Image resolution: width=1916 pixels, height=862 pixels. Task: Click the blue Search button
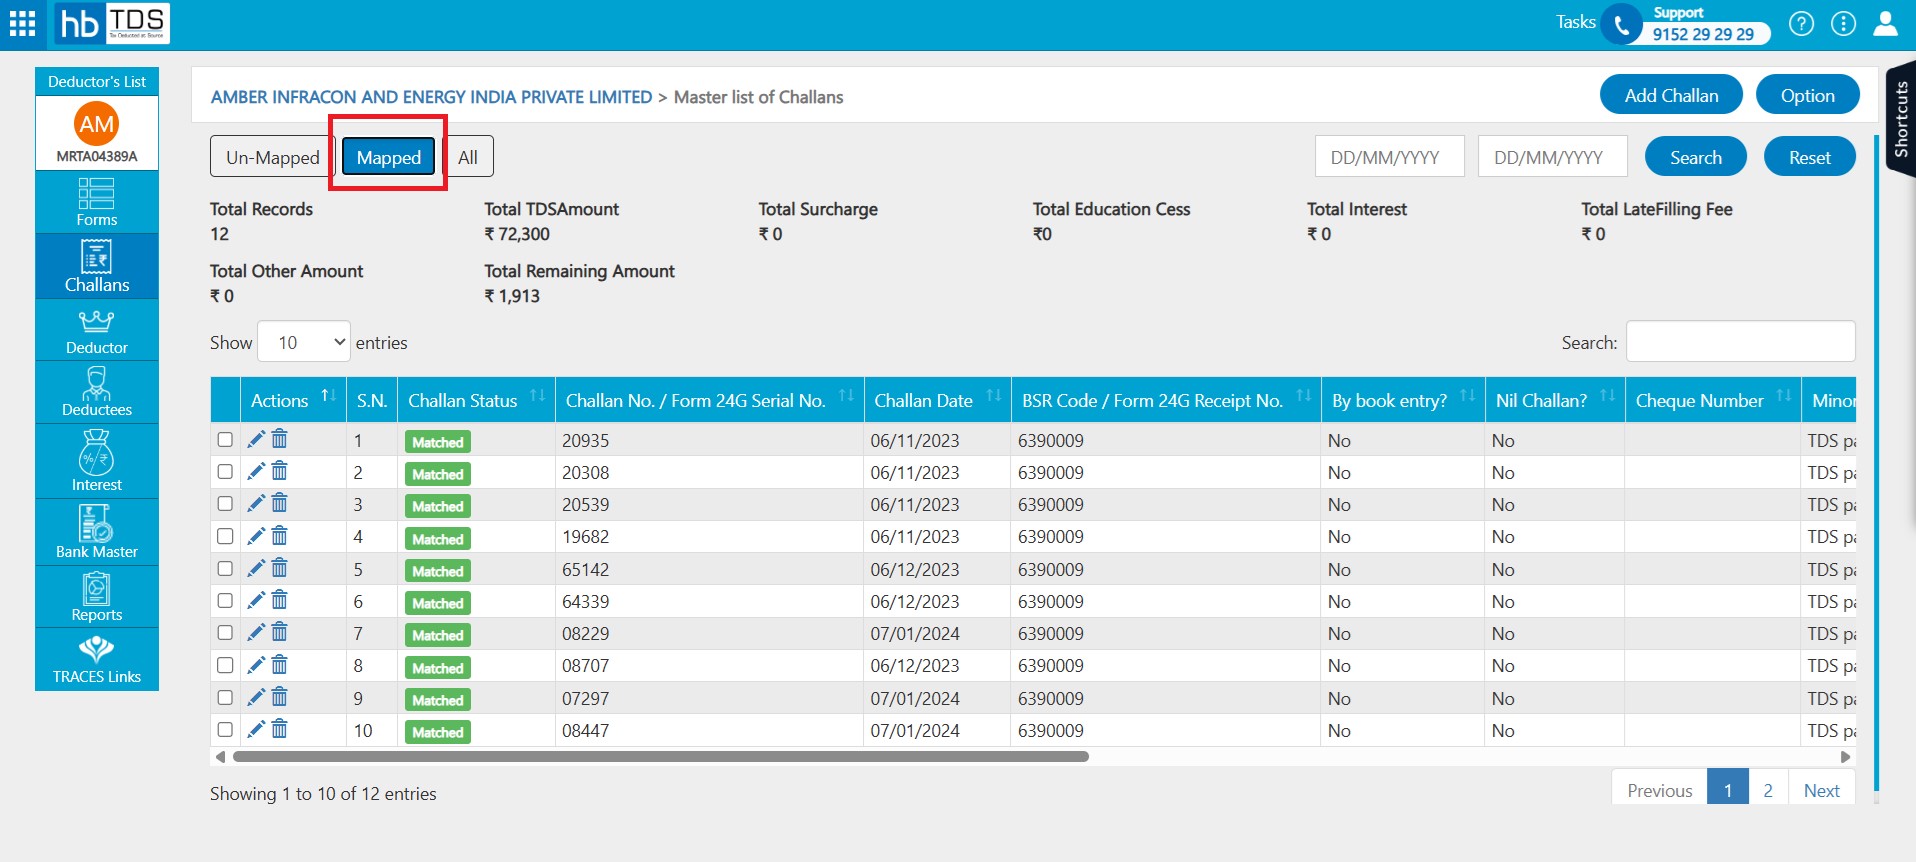pyautogui.click(x=1696, y=157)
